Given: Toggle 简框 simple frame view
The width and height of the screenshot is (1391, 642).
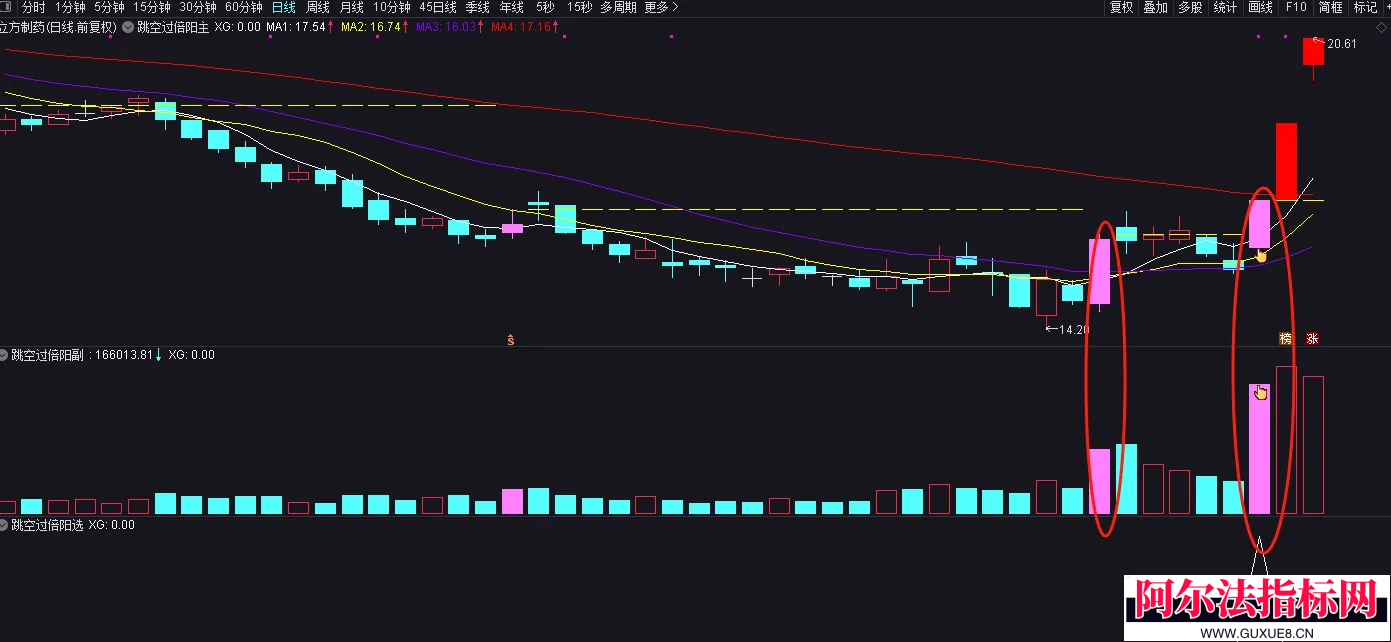Looking at the screenshot, I should pos(1330,7).
